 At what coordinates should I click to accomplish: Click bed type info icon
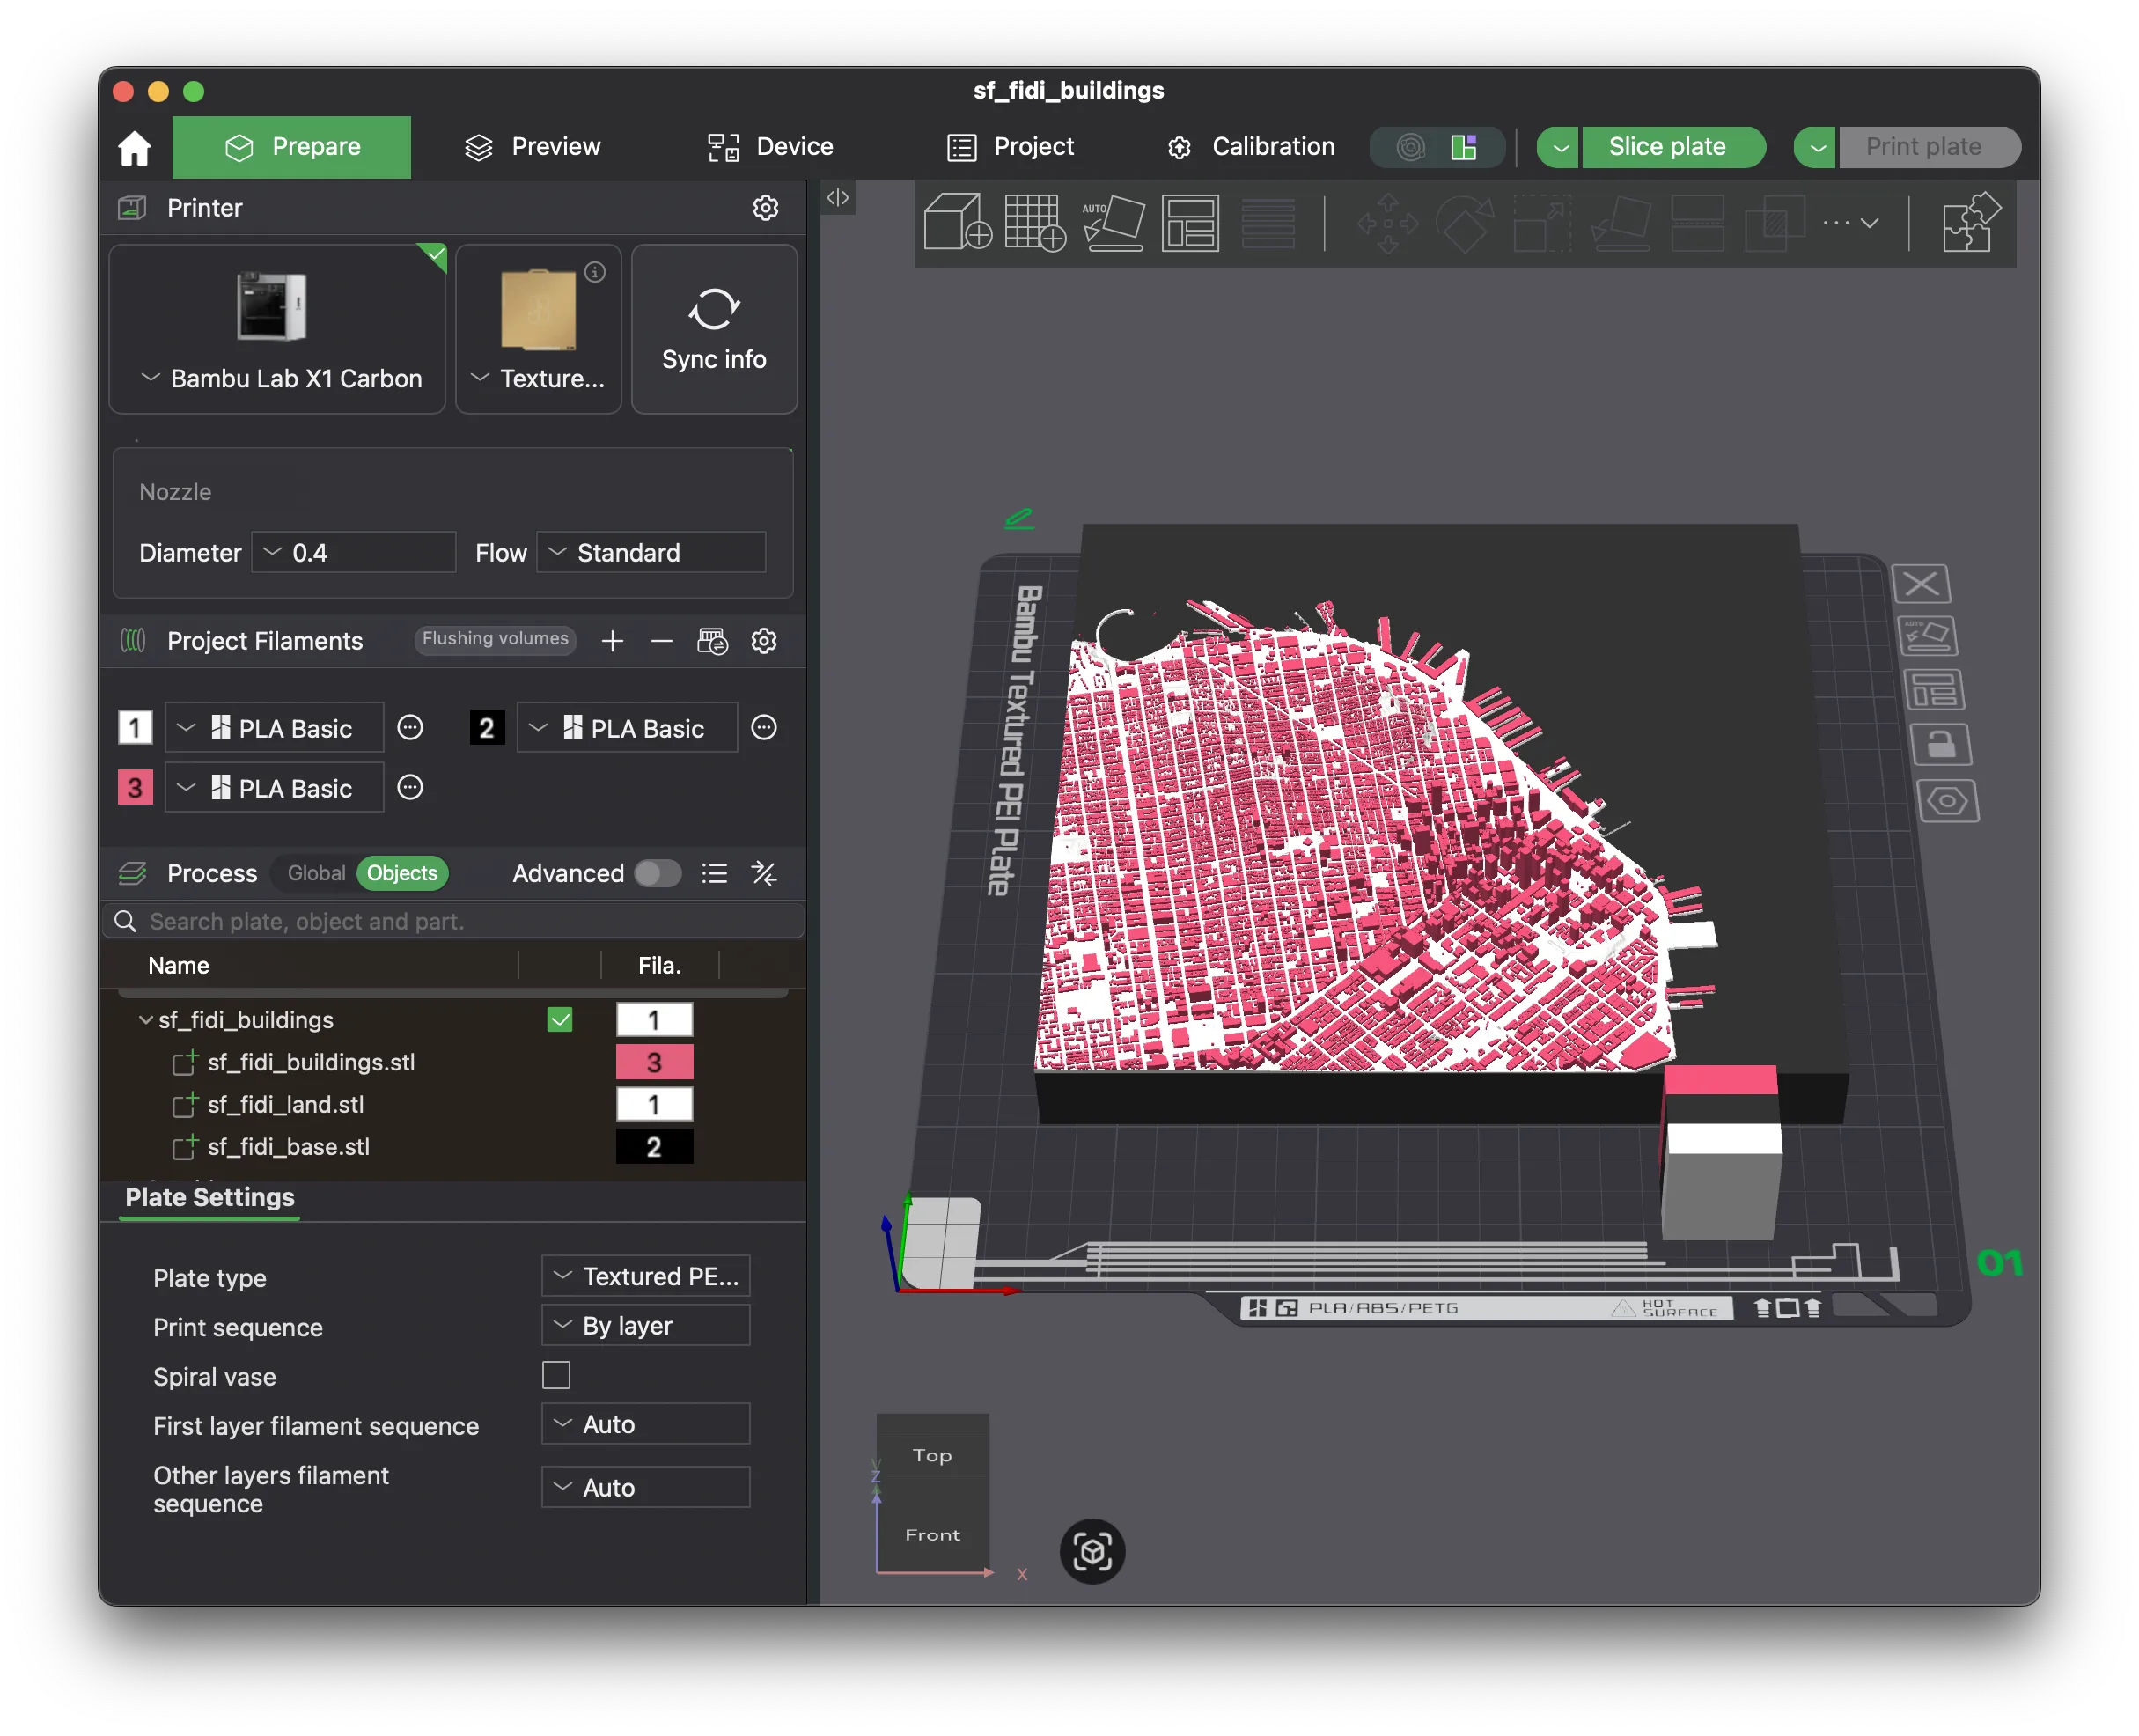click(x=595, y=271)
